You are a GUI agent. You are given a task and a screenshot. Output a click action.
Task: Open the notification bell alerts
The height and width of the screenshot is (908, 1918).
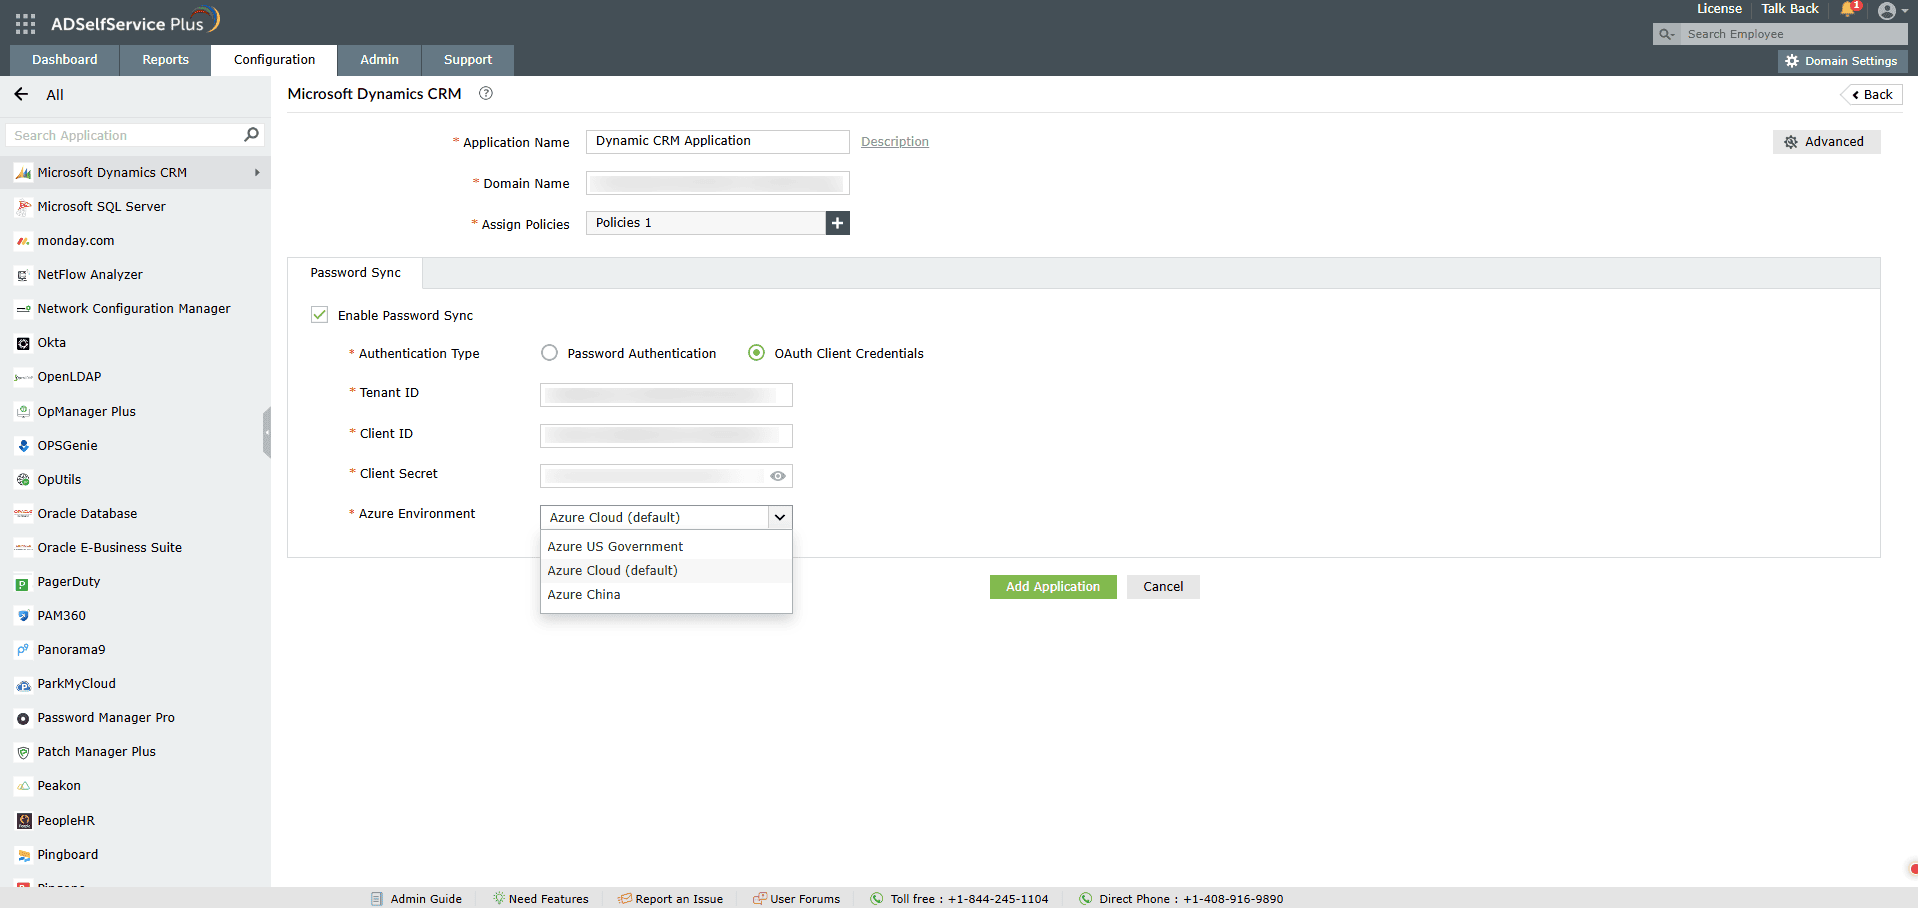[1847, 9]
